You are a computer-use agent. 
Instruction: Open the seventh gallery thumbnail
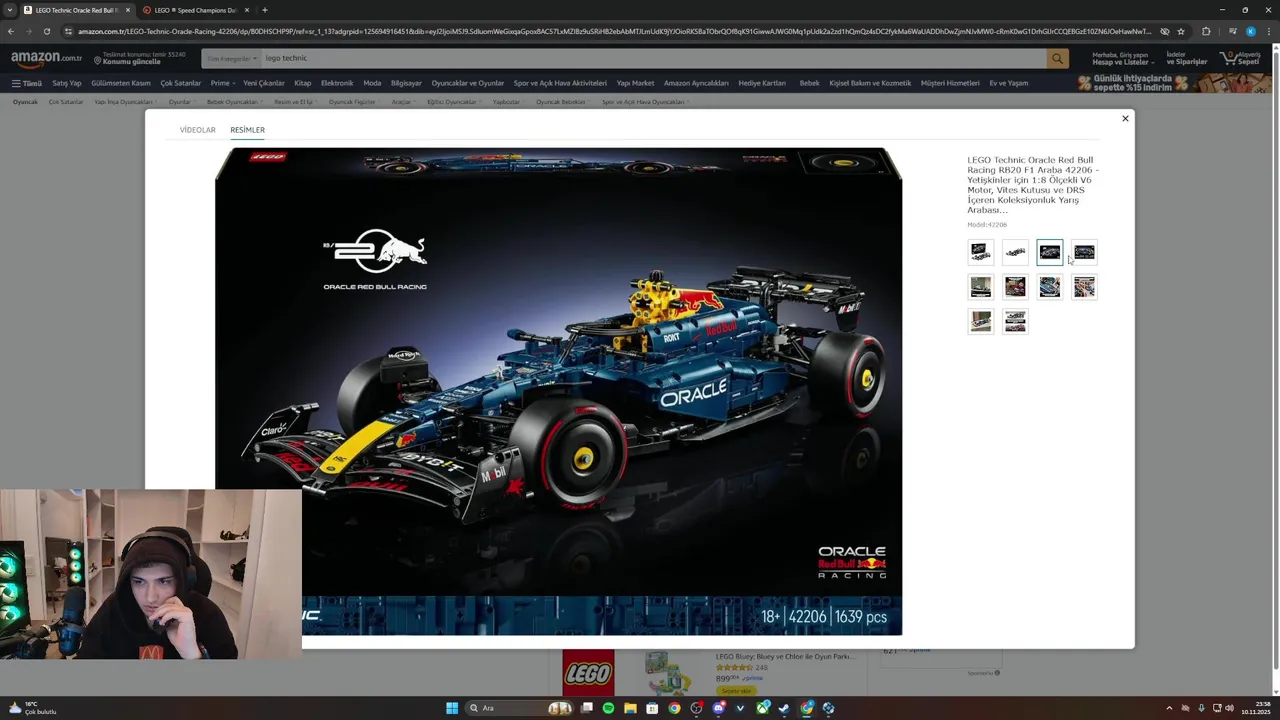click(x=1049, y=287)
